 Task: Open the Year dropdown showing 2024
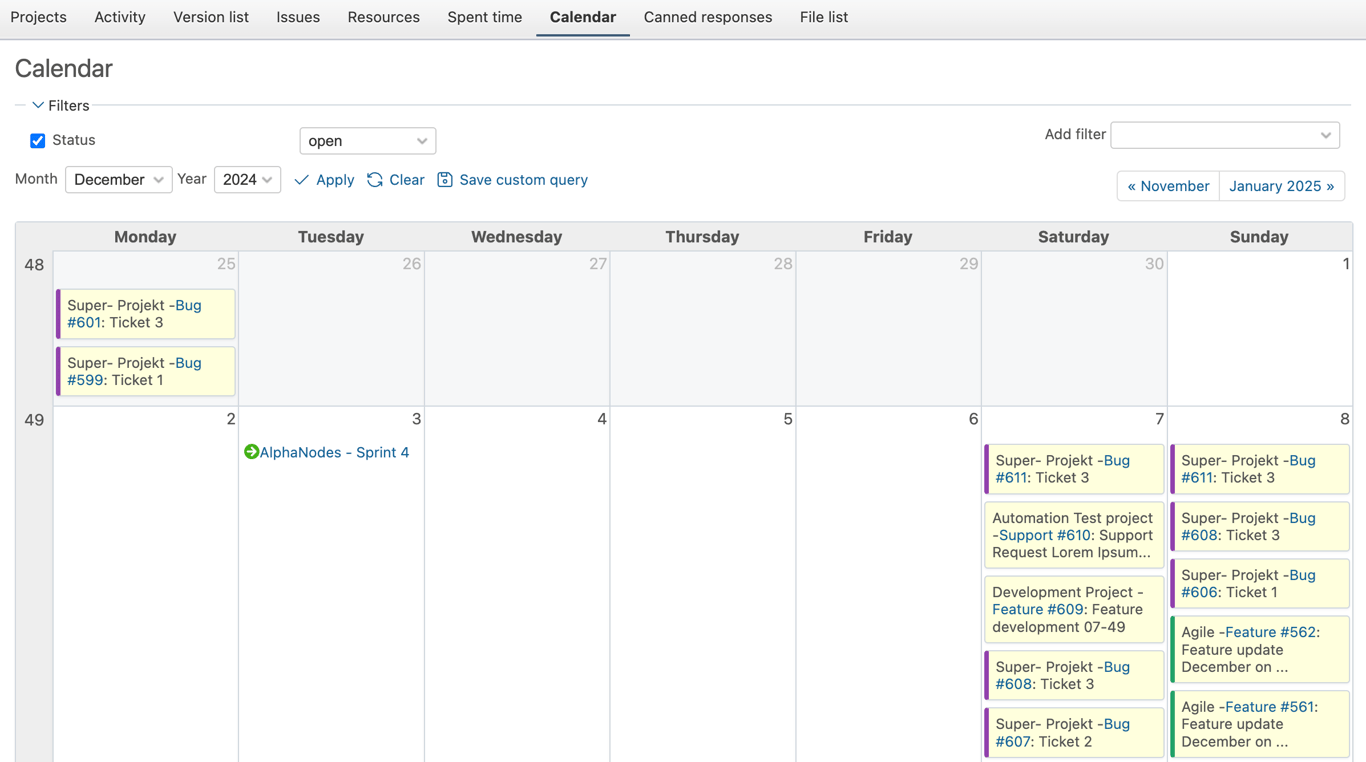(247, 179)
